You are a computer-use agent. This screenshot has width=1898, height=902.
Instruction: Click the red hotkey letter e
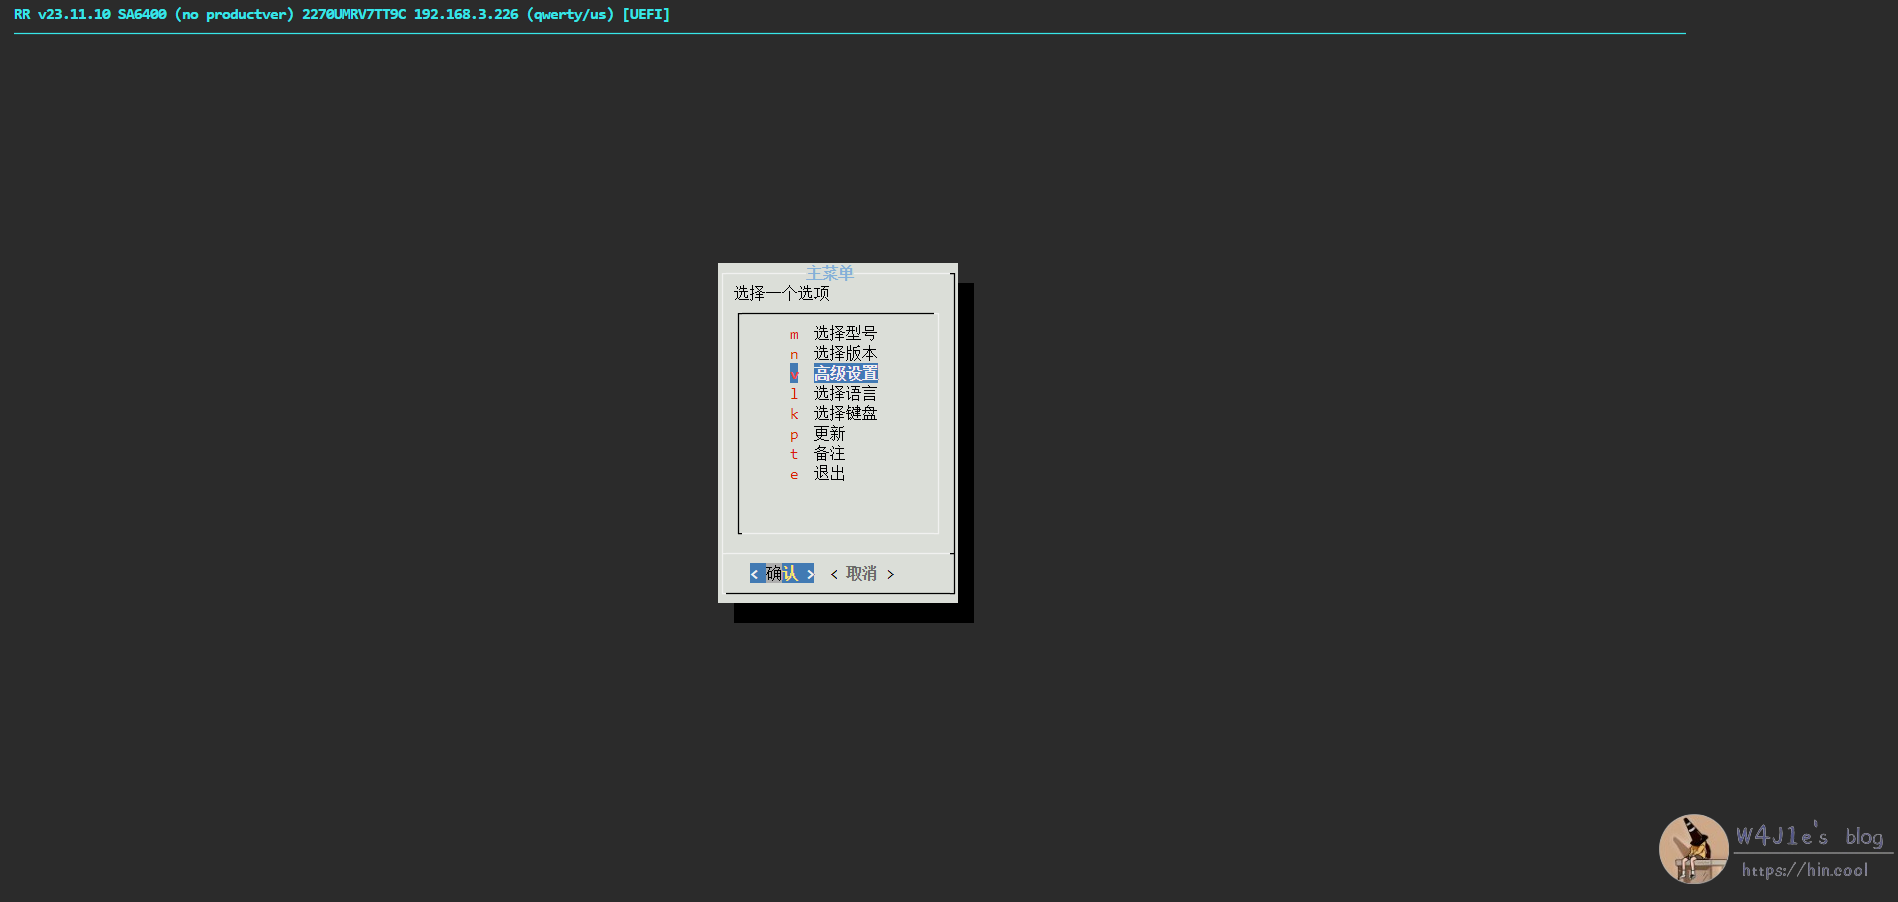794,474
